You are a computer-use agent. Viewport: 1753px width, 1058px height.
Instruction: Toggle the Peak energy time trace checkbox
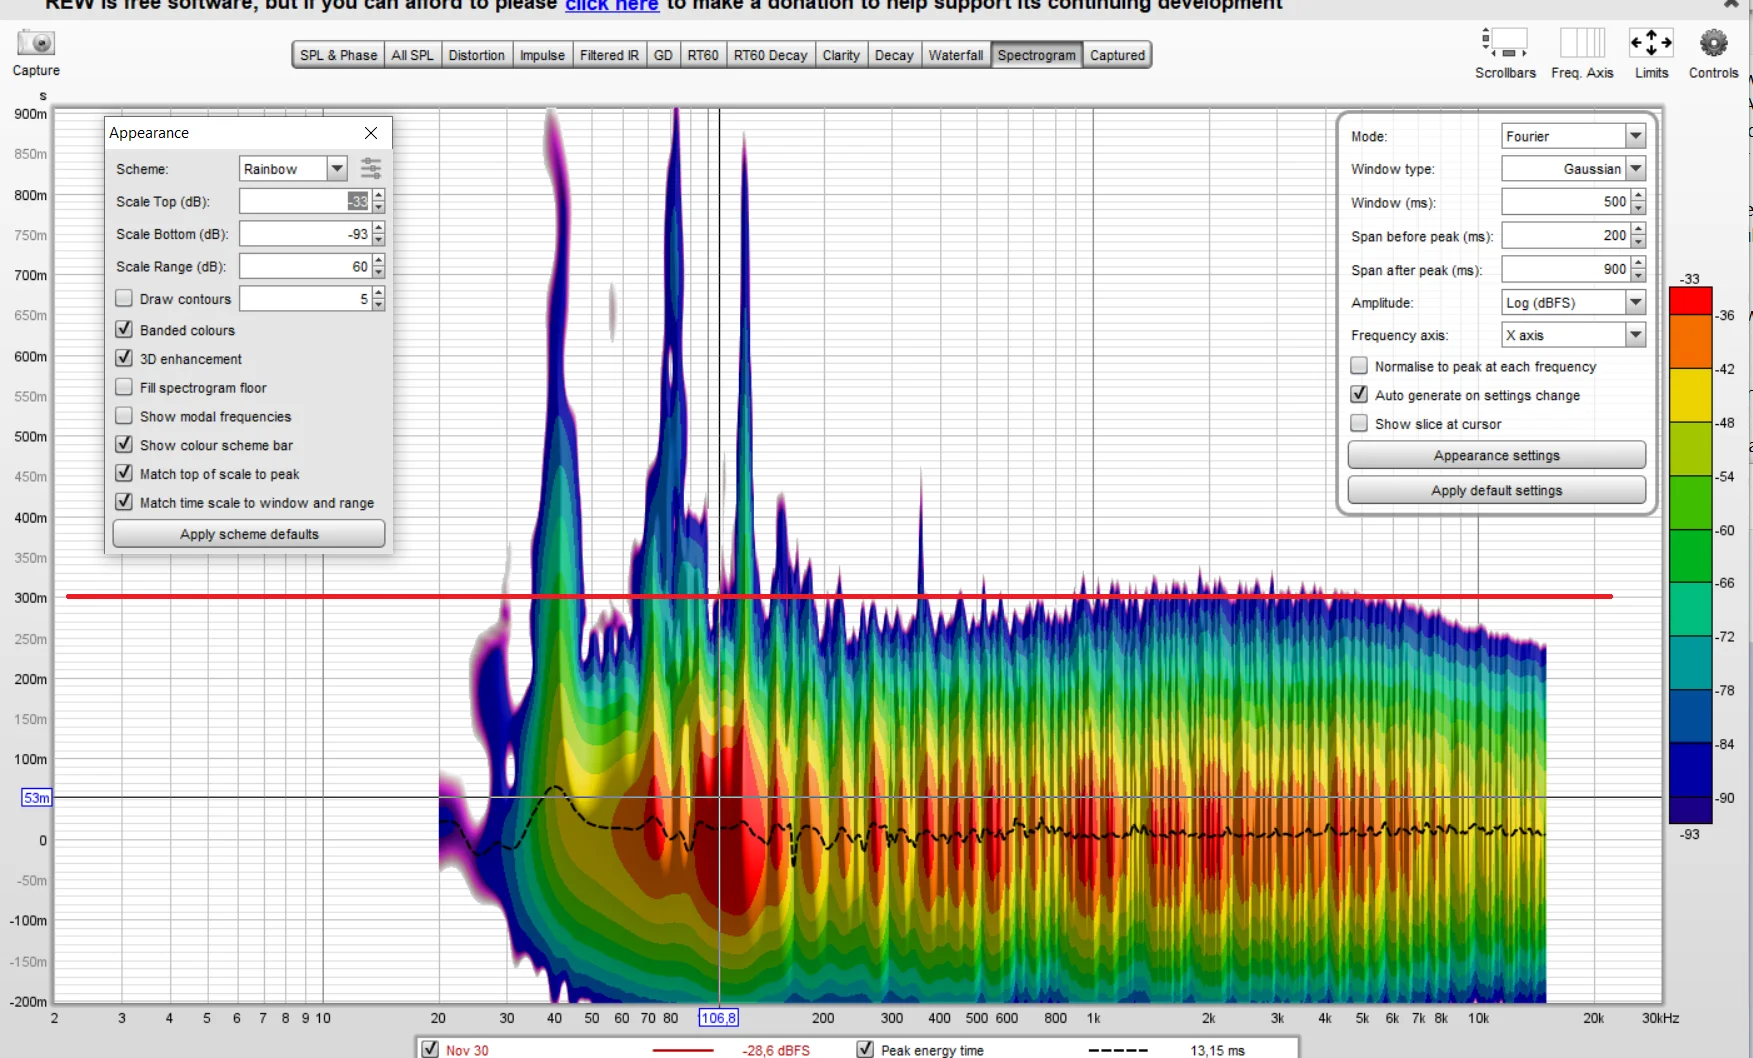[x=865, y=1049]
